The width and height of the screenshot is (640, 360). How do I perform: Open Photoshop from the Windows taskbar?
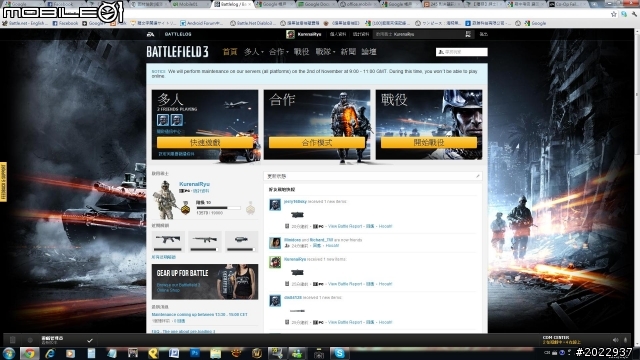(x=195, y=353)
